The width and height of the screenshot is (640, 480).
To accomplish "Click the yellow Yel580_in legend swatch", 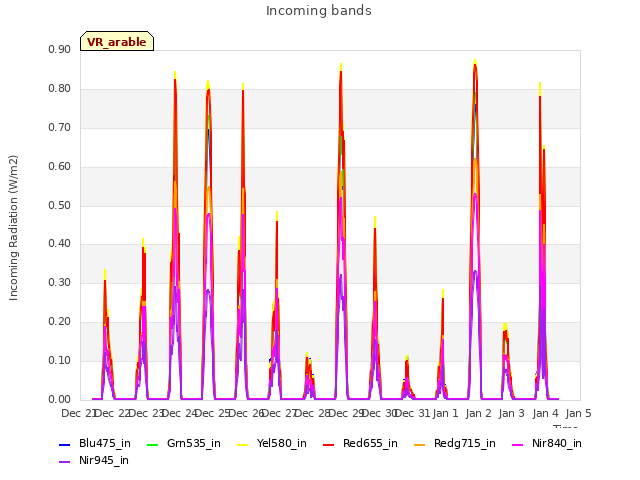I will [242, 444].
